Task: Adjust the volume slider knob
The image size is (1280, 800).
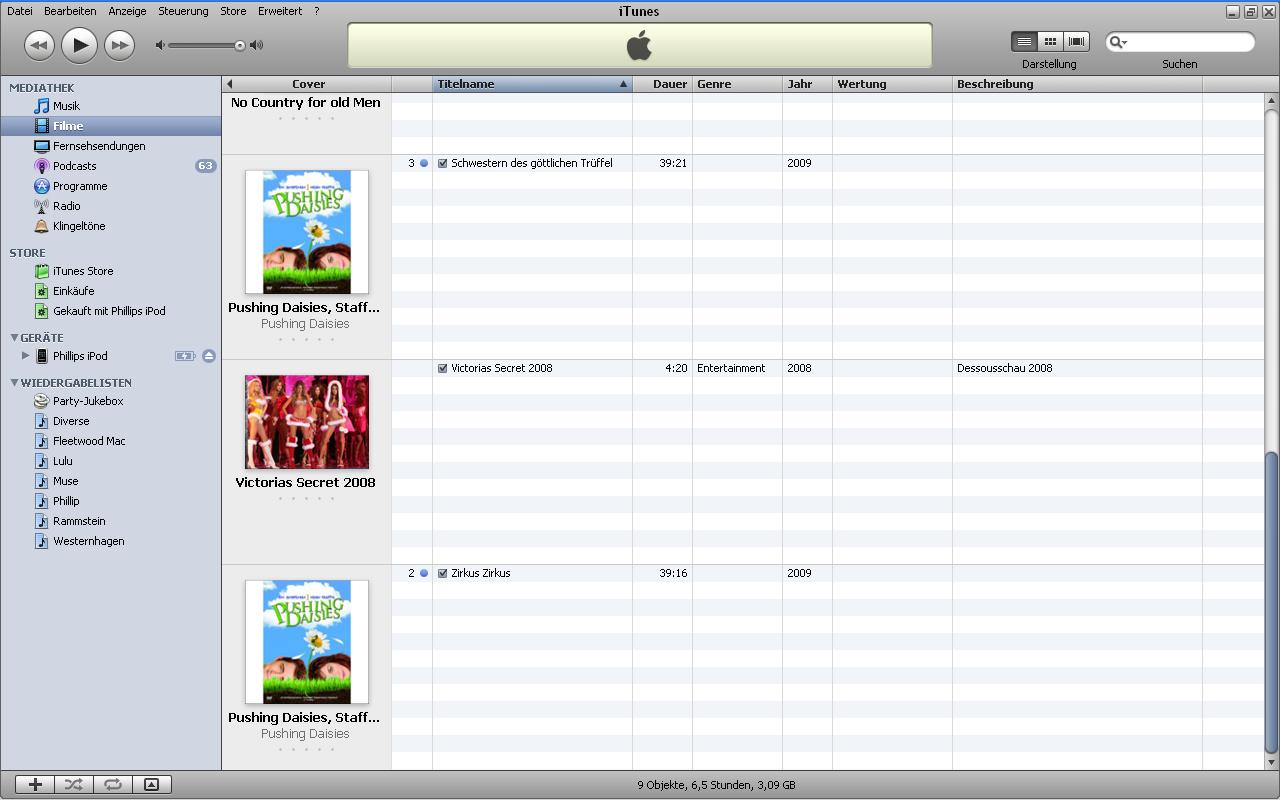Action: 240,45
